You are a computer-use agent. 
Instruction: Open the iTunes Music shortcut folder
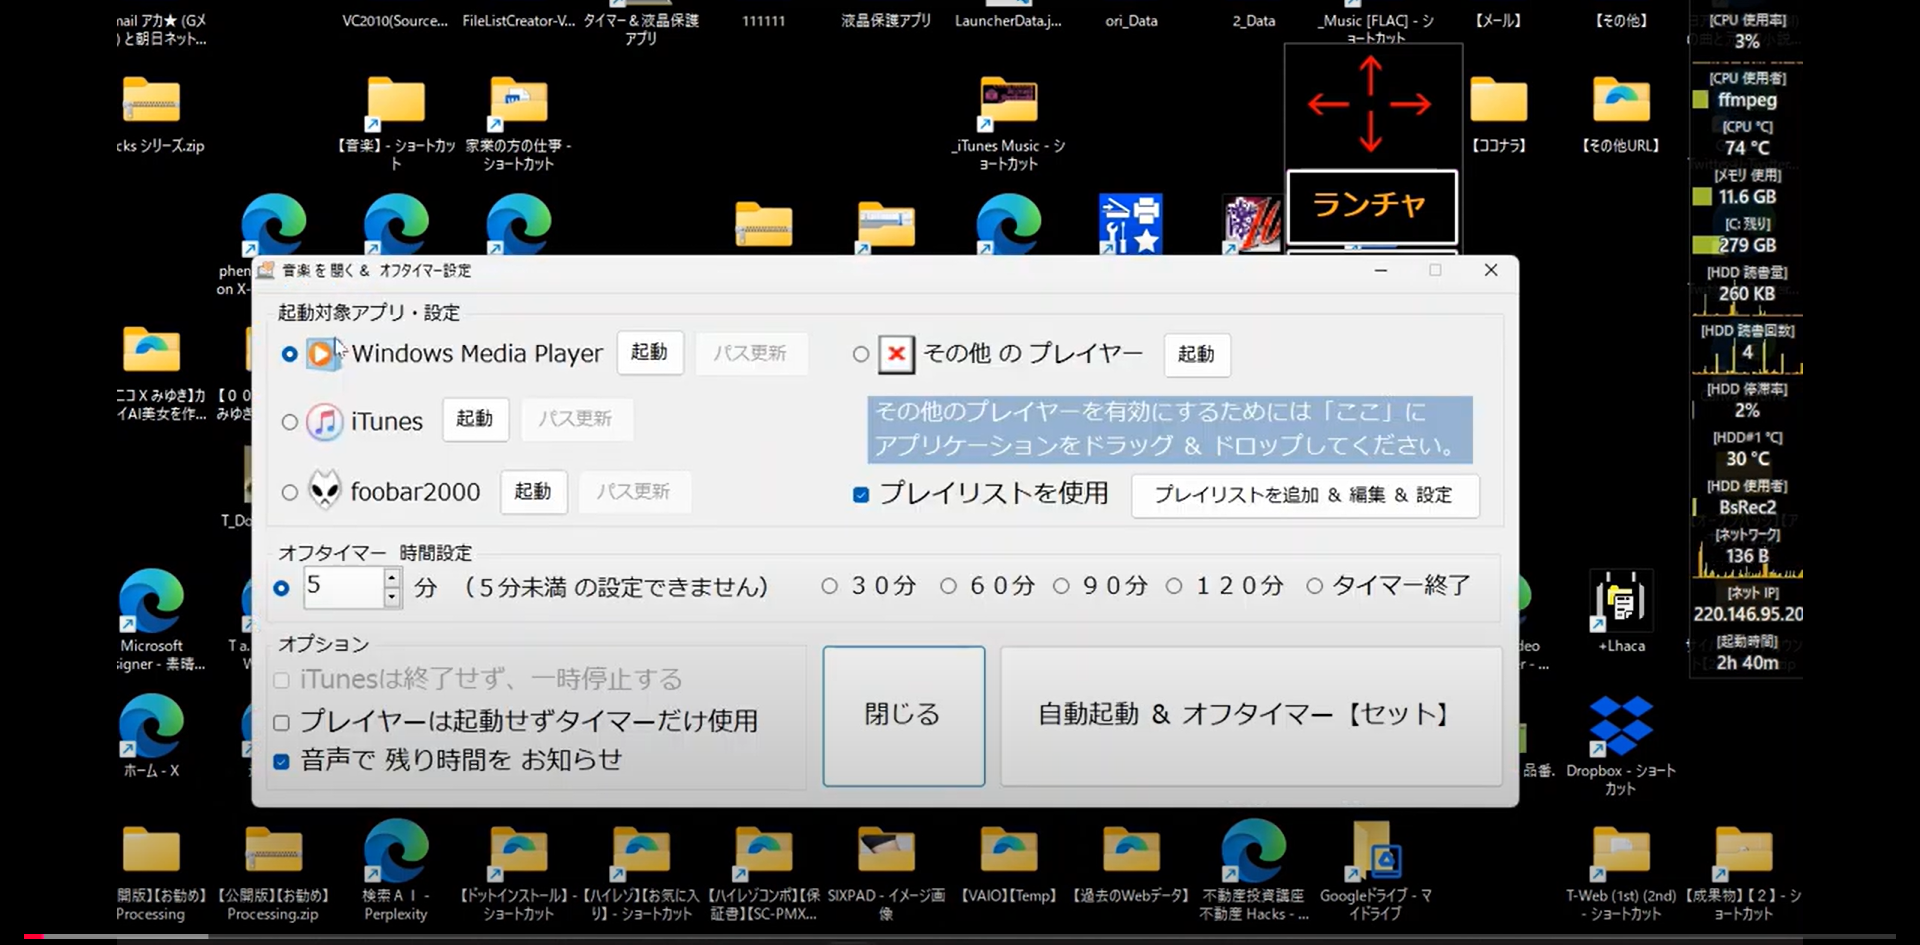1008,102
